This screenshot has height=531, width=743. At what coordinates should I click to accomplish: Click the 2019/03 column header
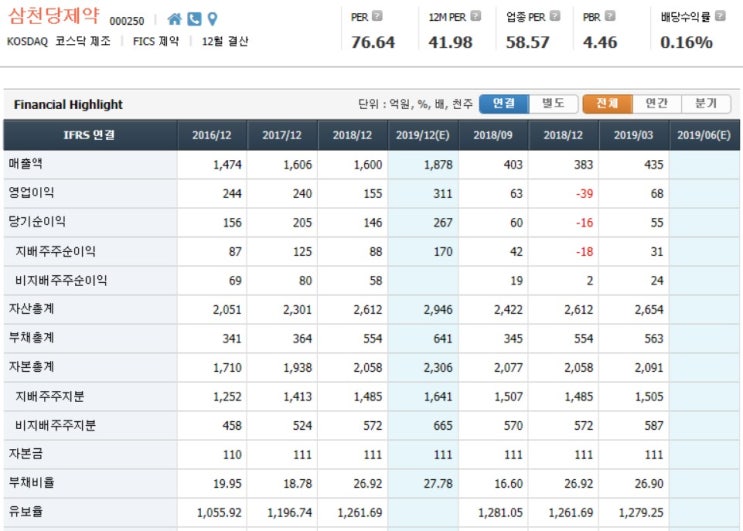point(634,135)
